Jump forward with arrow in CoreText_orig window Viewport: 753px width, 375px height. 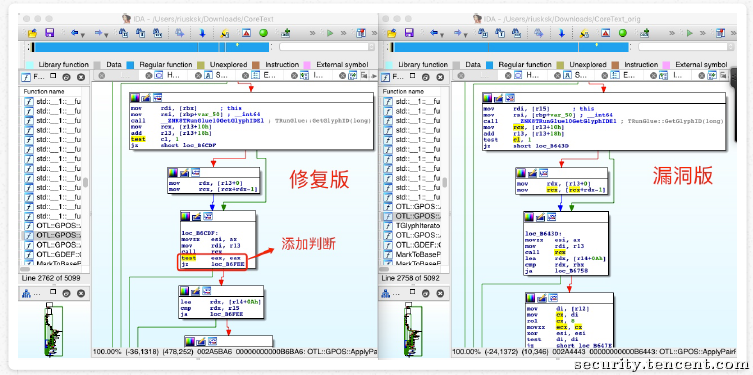[458, 33]
